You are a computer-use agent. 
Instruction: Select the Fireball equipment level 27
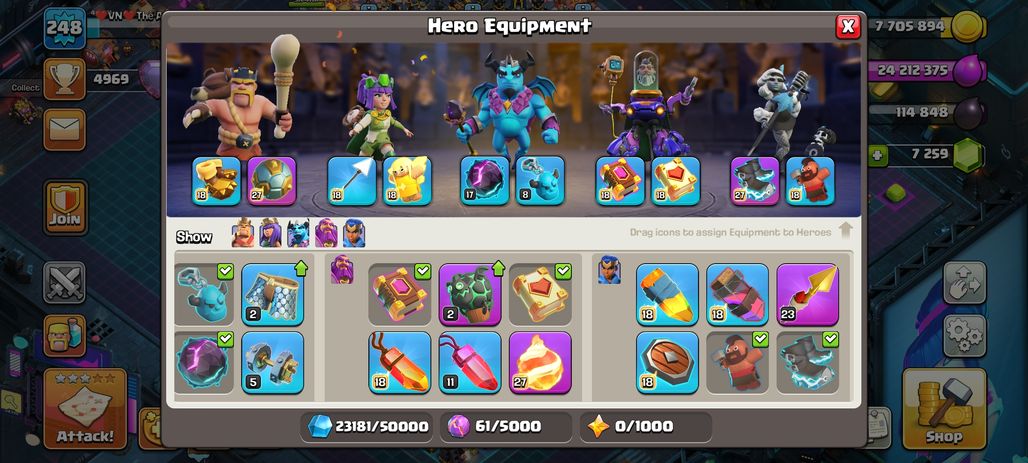point(540,362)
